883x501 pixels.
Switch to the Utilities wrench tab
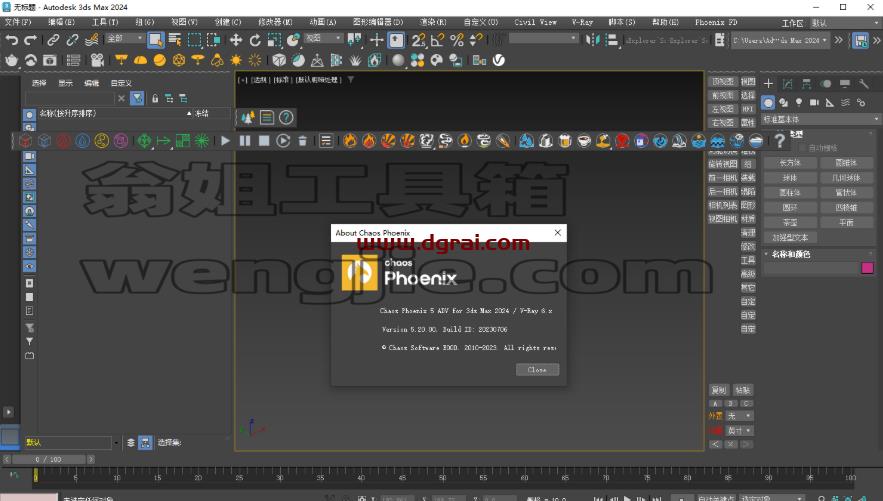863,84
